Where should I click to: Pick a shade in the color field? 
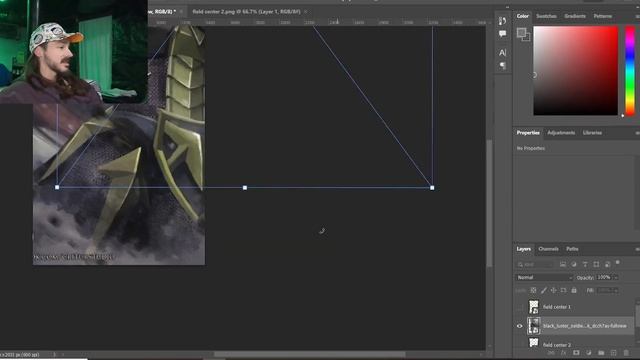pyautogui.click(x=576, y=71)
